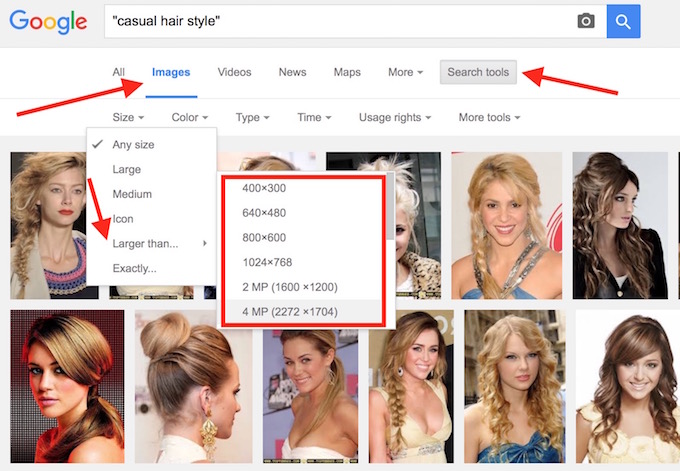Screen dimensions: 680x471
Task: Switch to the Videos tab
Action: pyautogui.click(x=234, y=72)
